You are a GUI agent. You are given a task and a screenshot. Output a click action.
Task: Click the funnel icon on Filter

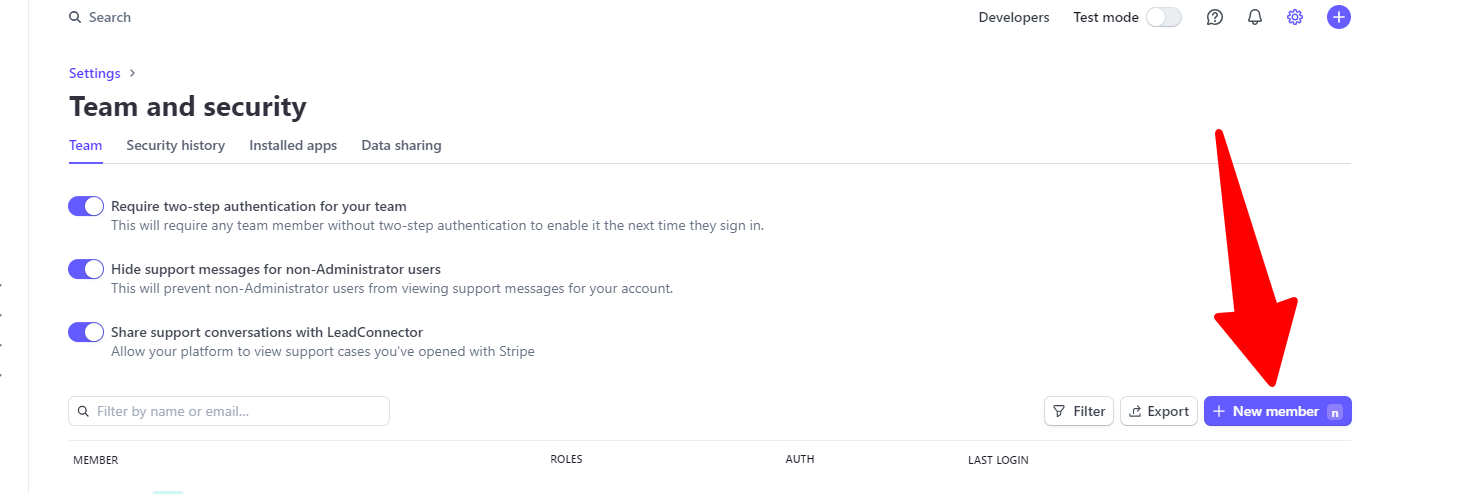coord(1059,411)
